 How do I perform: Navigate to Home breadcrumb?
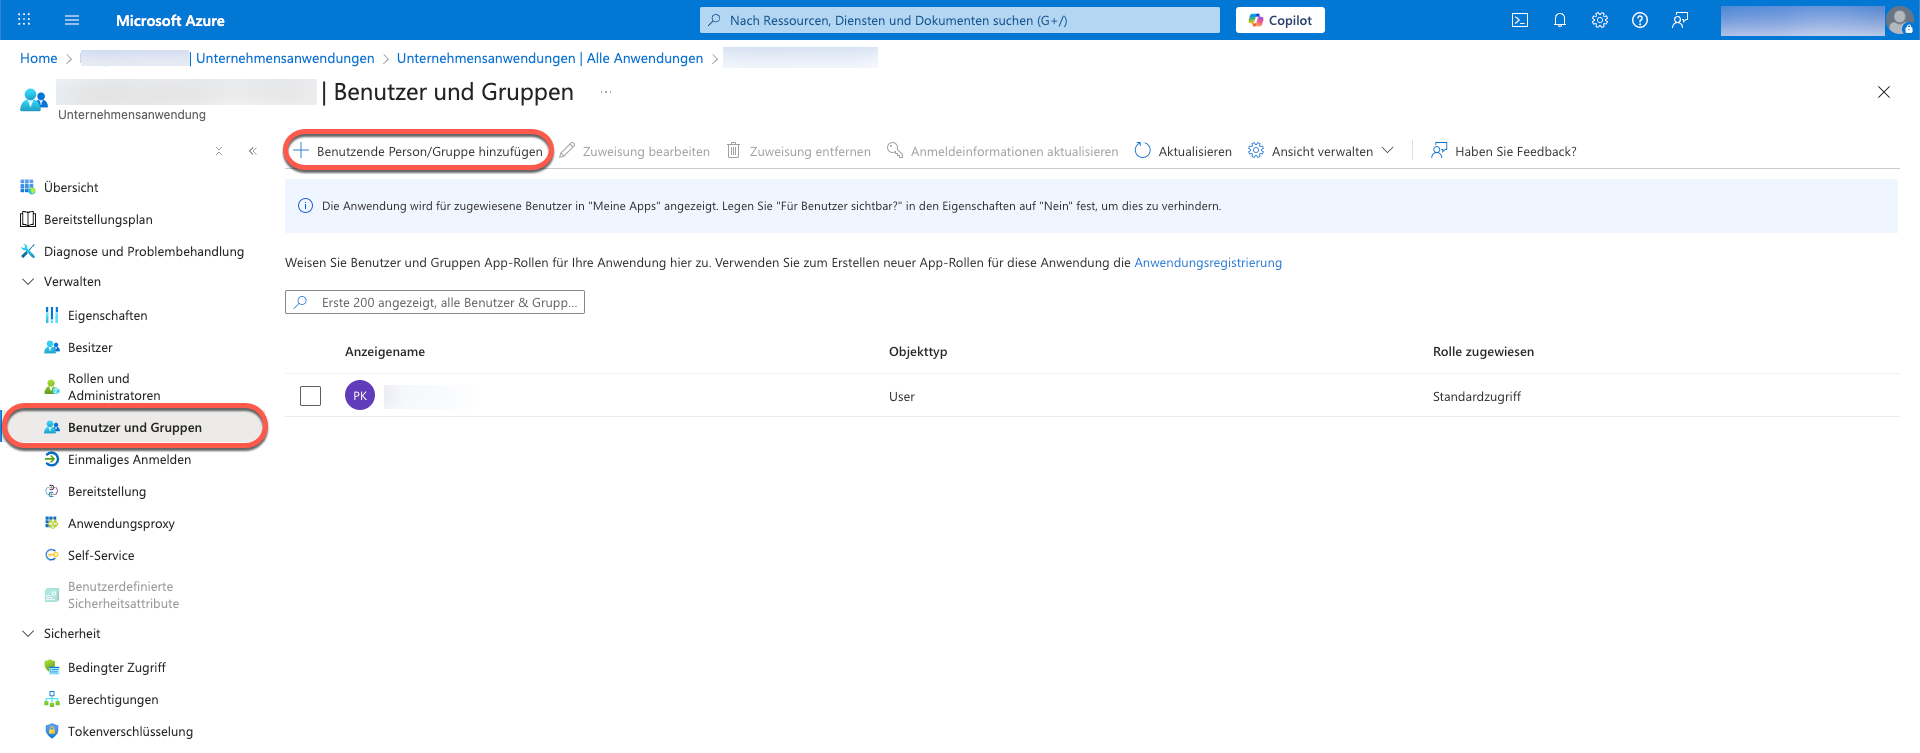pyautogui.click(x=39, y=59)
